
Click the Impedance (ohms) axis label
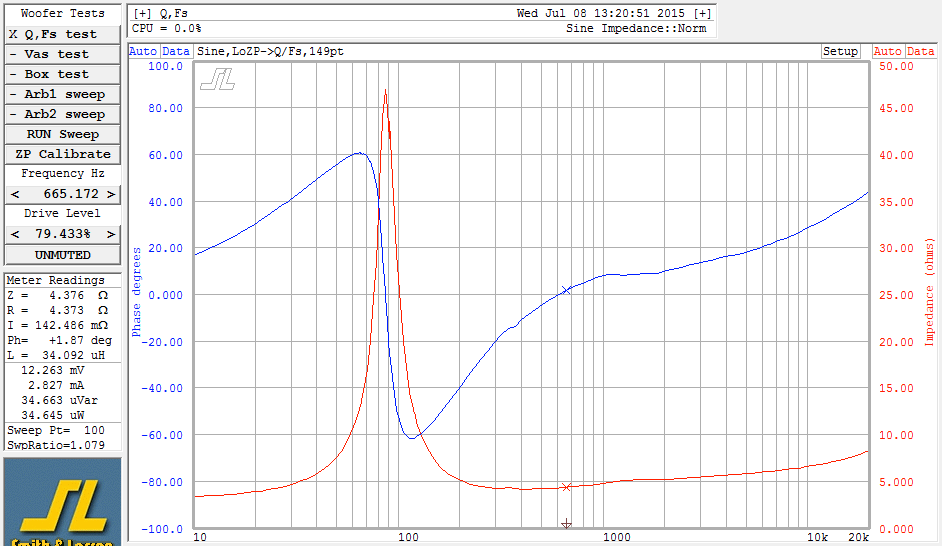point(930,292)
